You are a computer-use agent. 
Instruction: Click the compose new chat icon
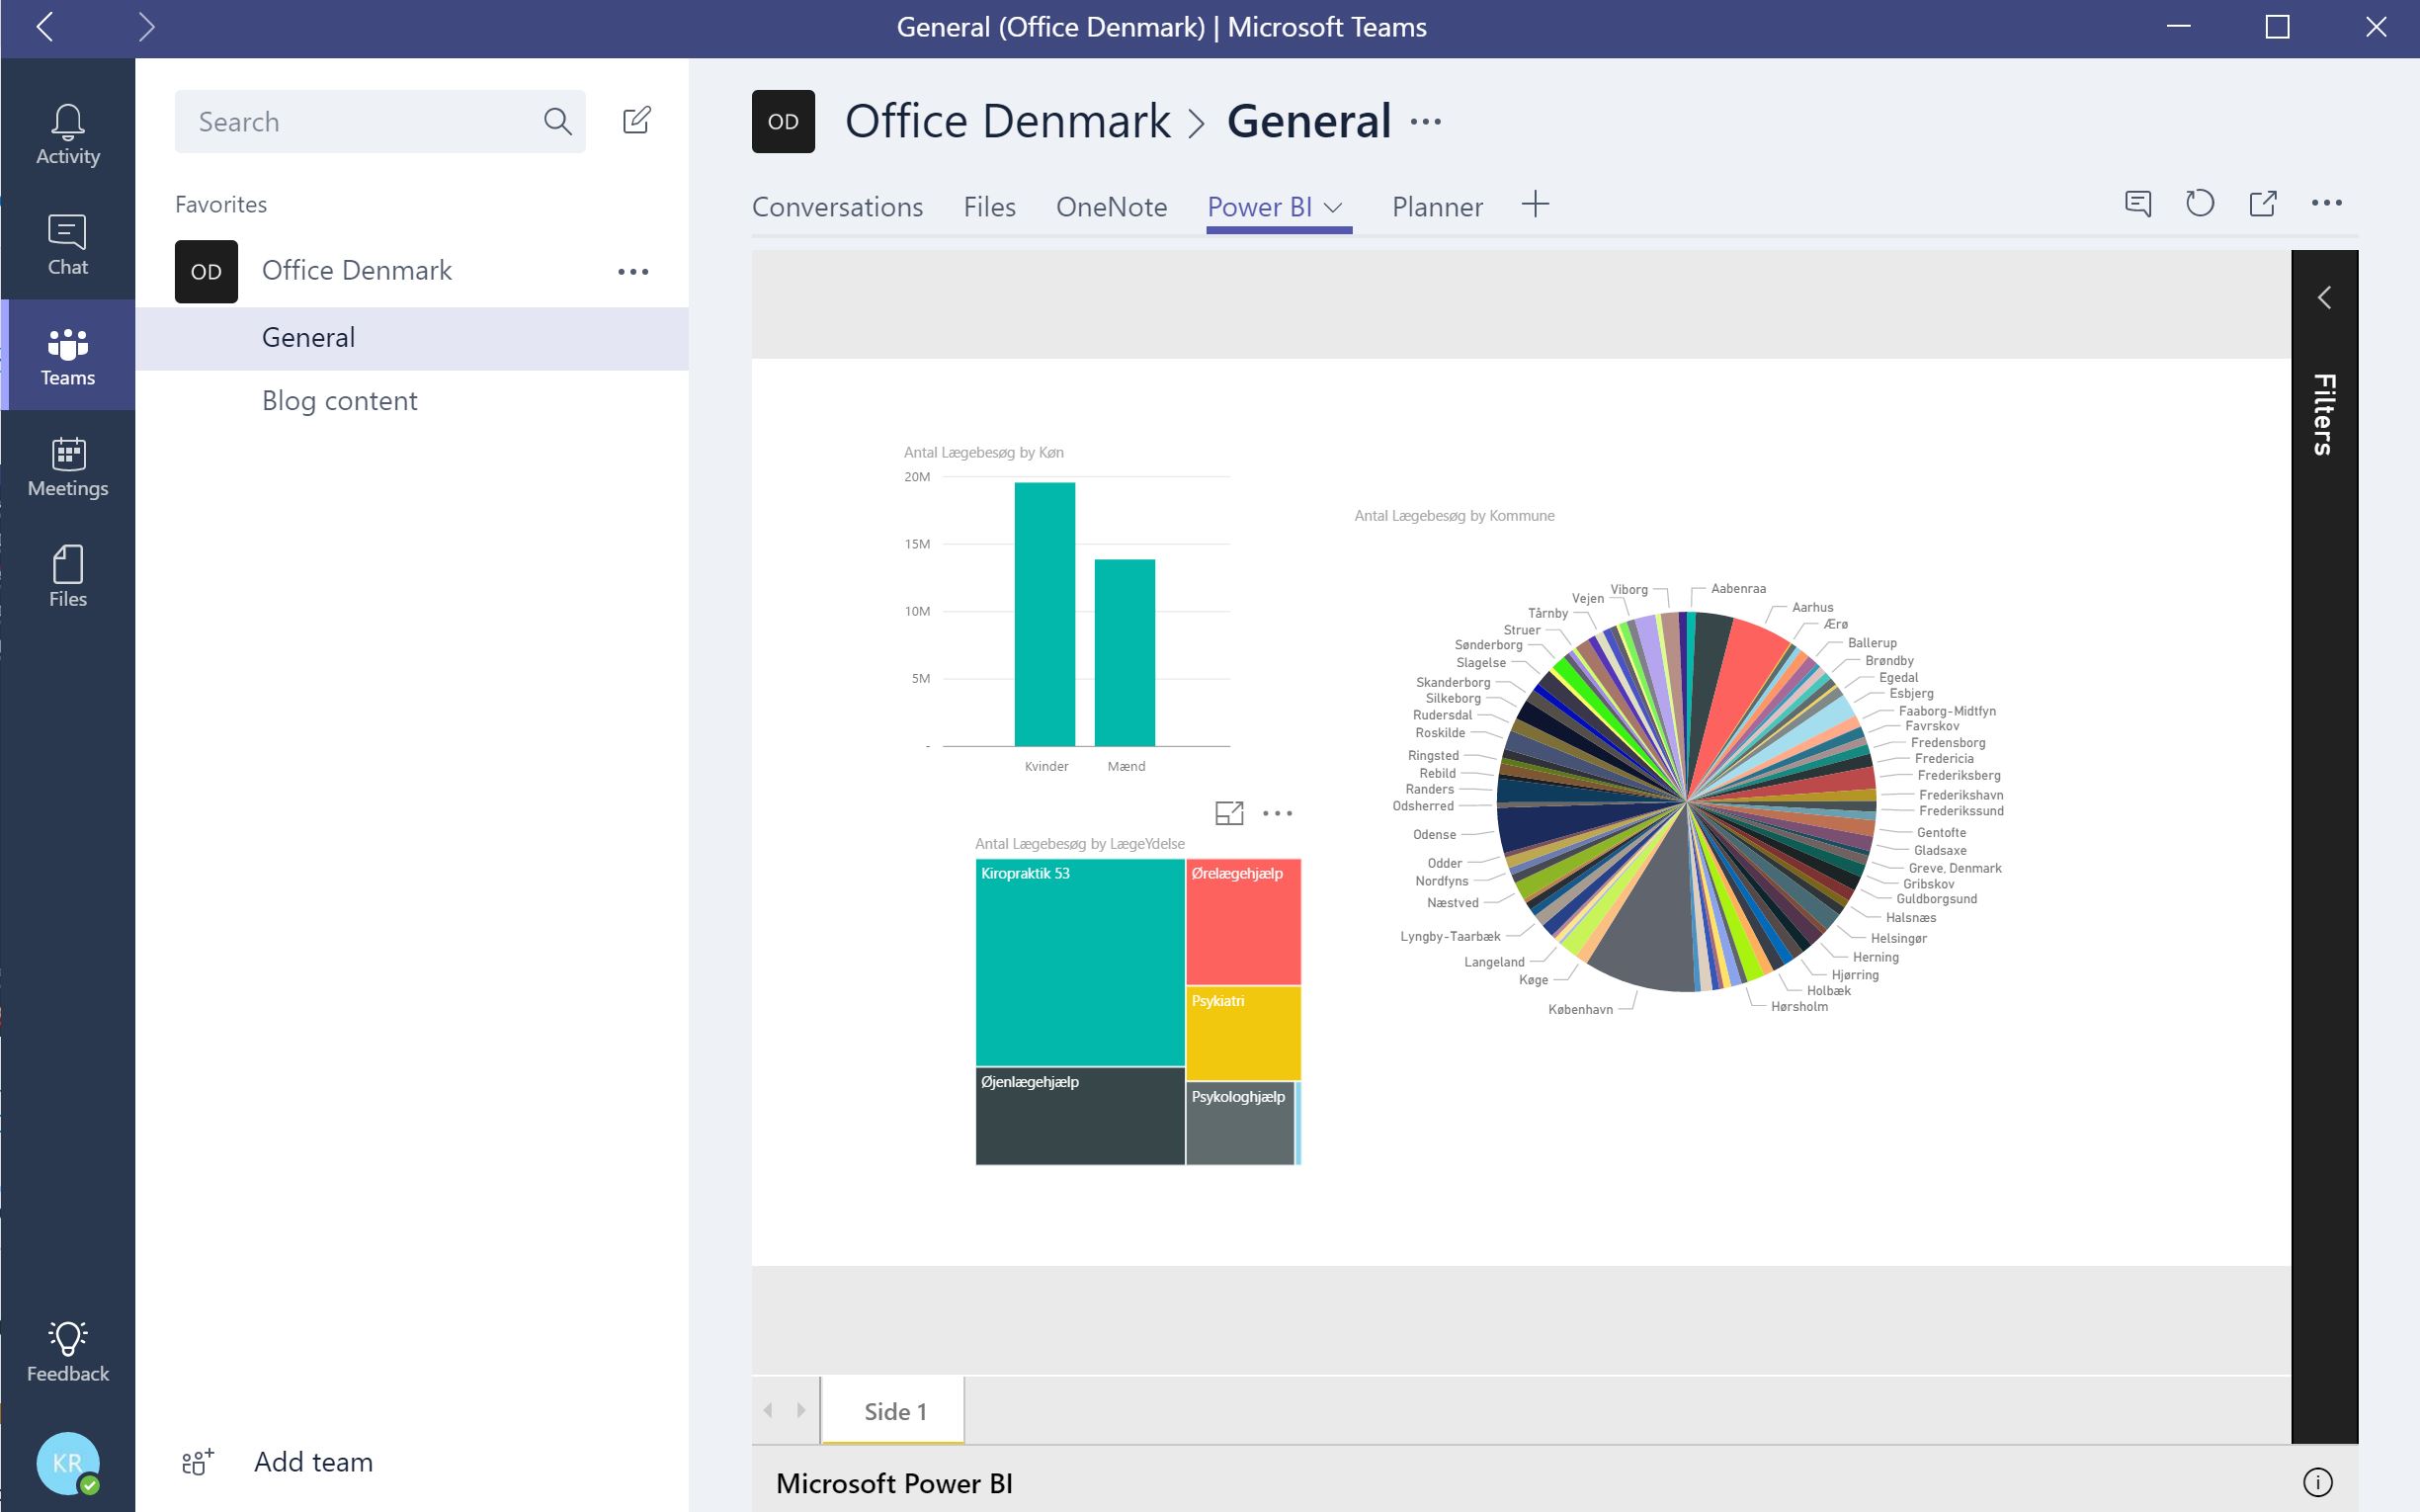point(636,121)
